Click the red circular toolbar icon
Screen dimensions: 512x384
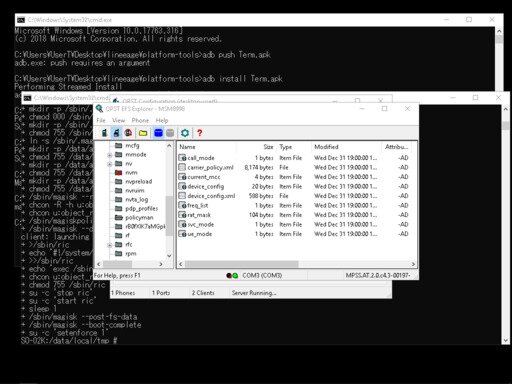128,133
